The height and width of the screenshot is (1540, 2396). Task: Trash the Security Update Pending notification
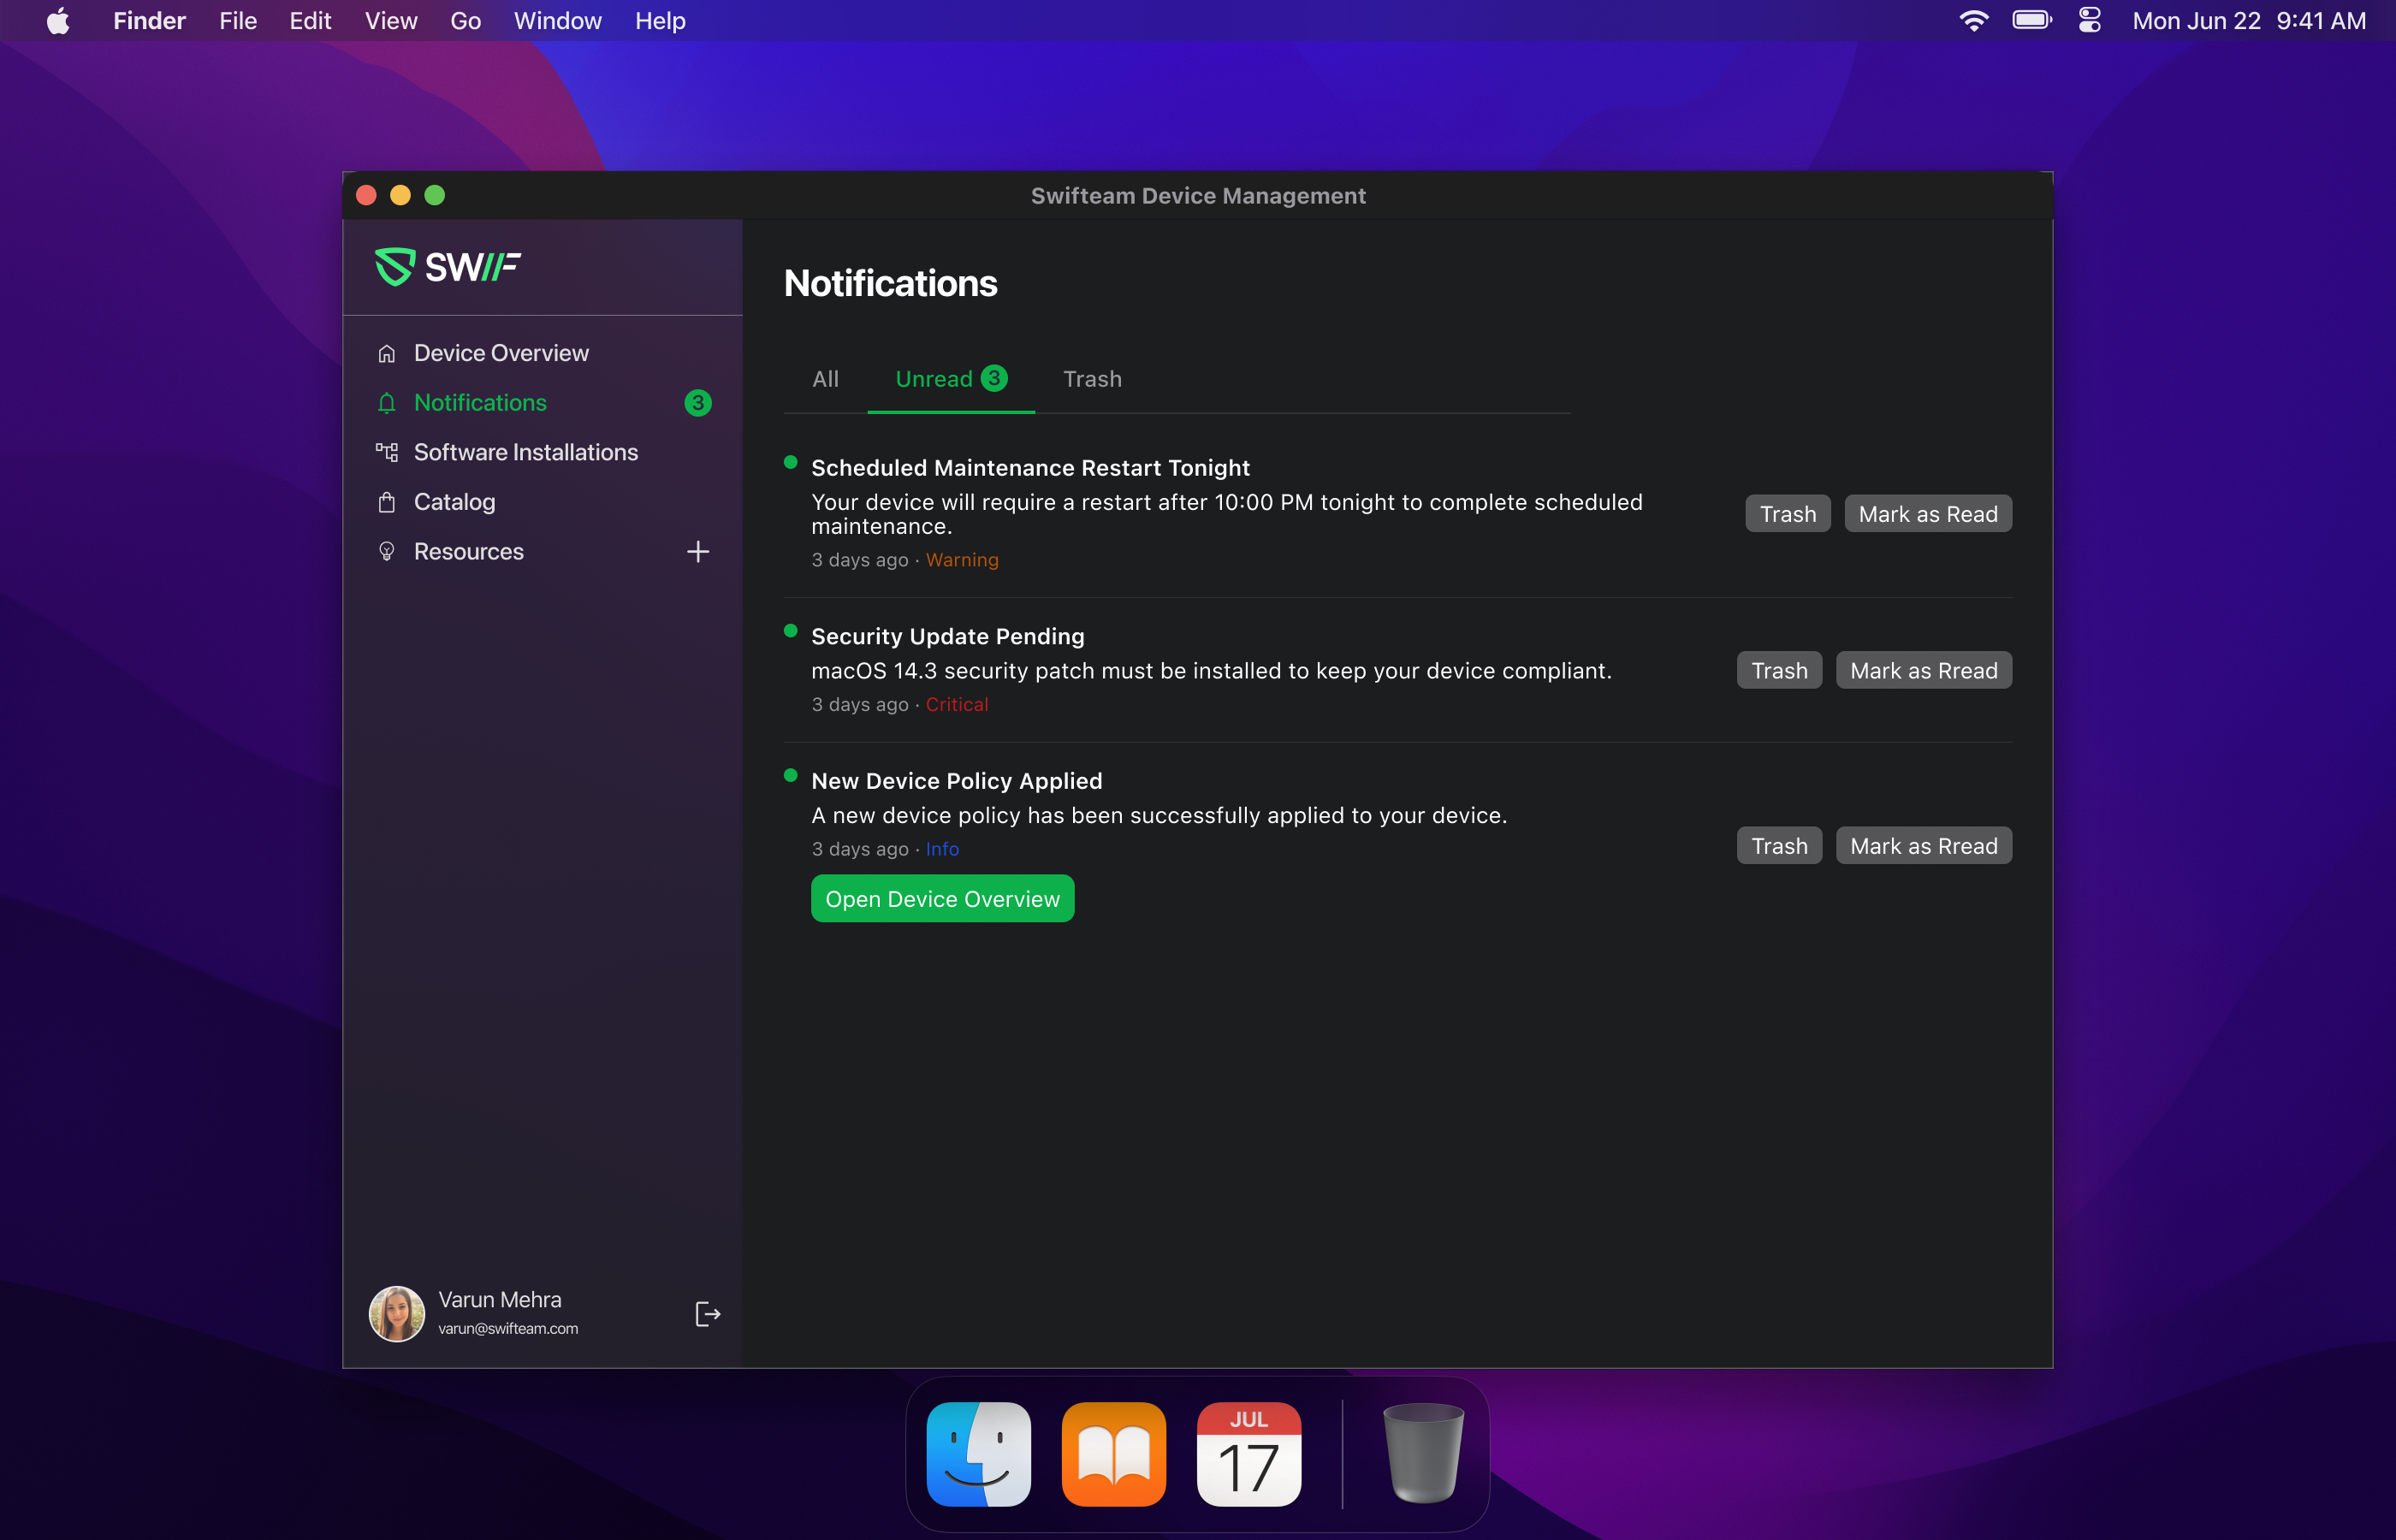[1780, 670]
